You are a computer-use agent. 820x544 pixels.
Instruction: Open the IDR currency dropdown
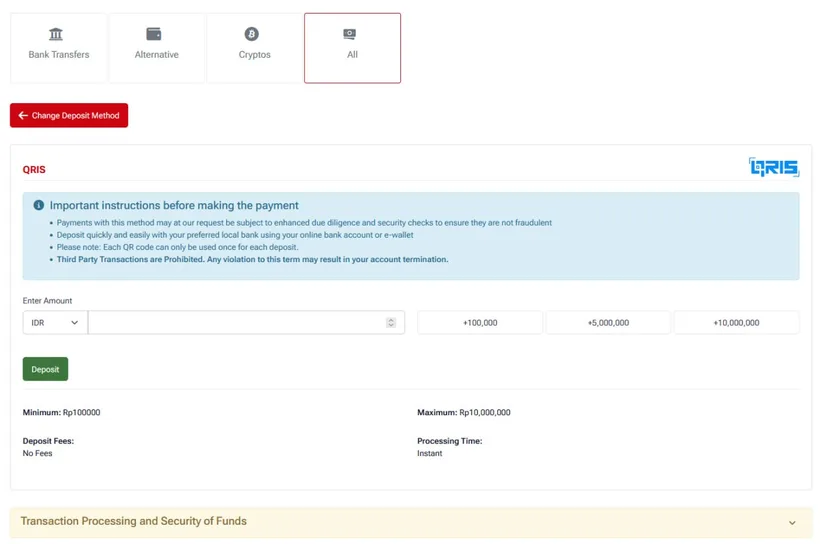point(55,323)
